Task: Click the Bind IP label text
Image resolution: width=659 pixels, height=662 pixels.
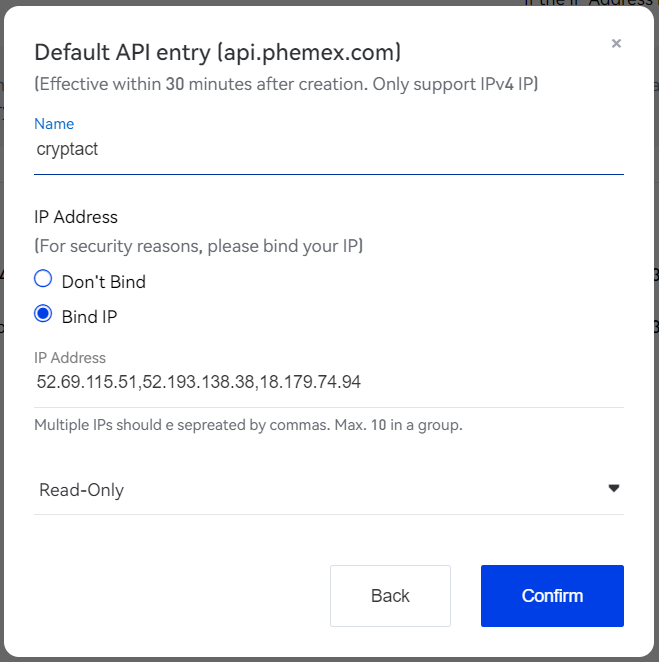Action: click(x=89, y=317)
